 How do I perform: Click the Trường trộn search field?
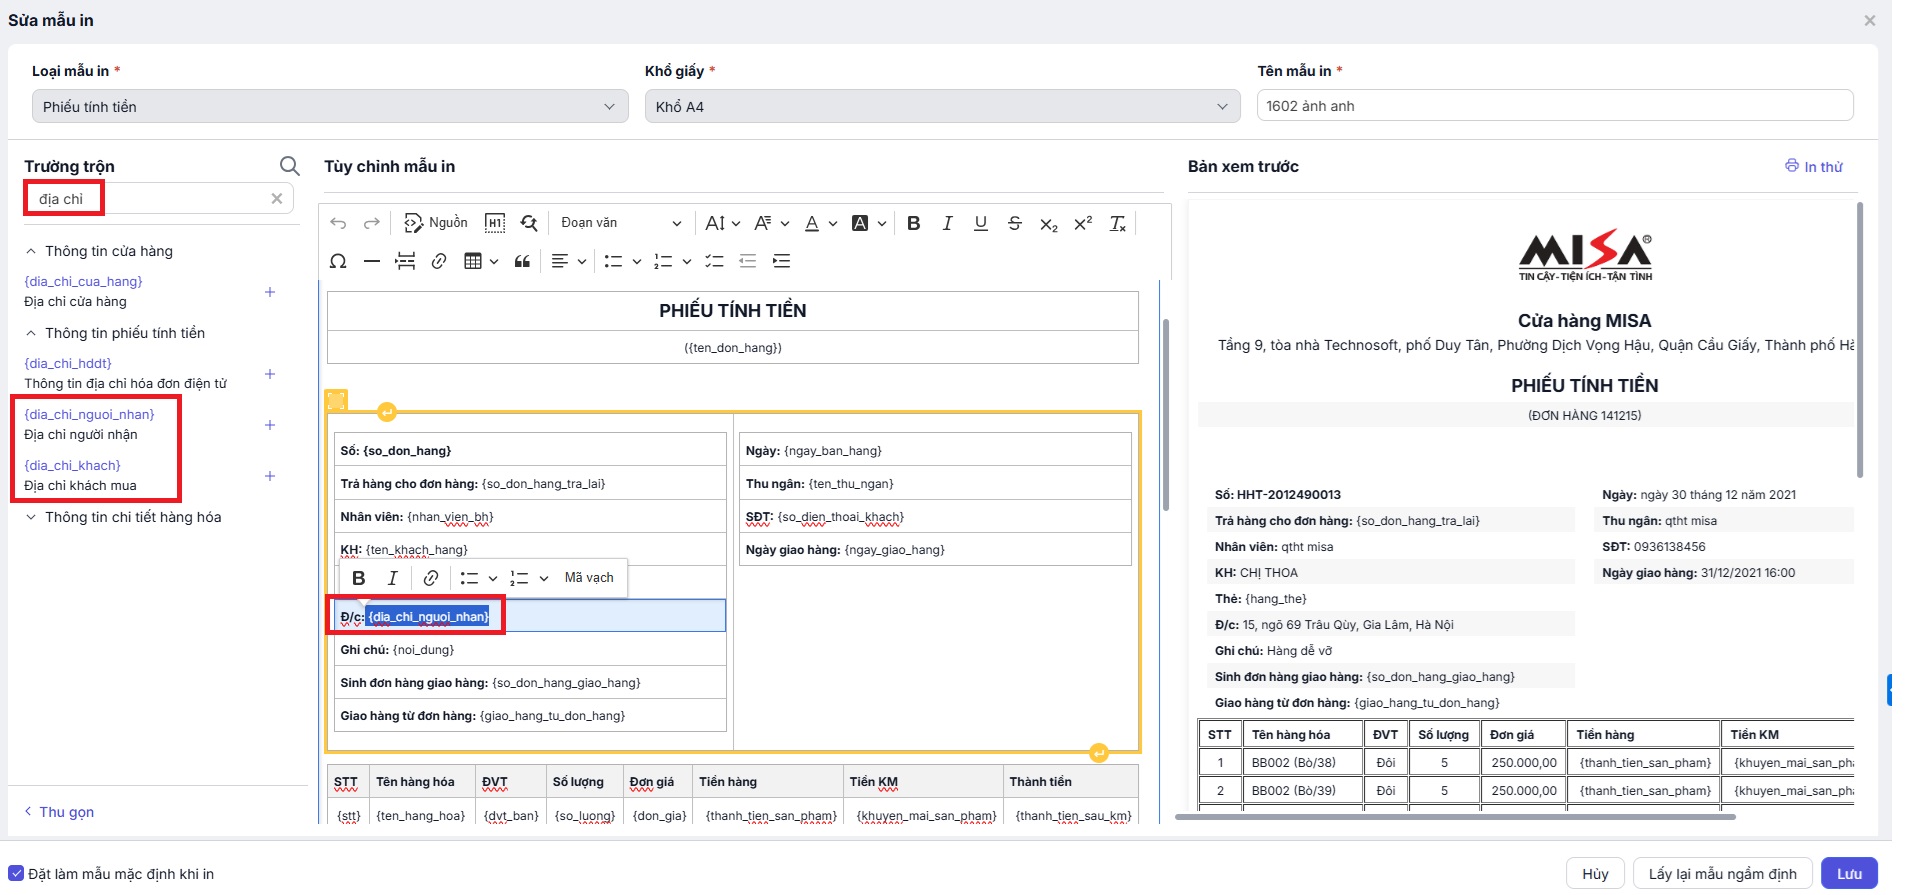[x=158, y=199]
